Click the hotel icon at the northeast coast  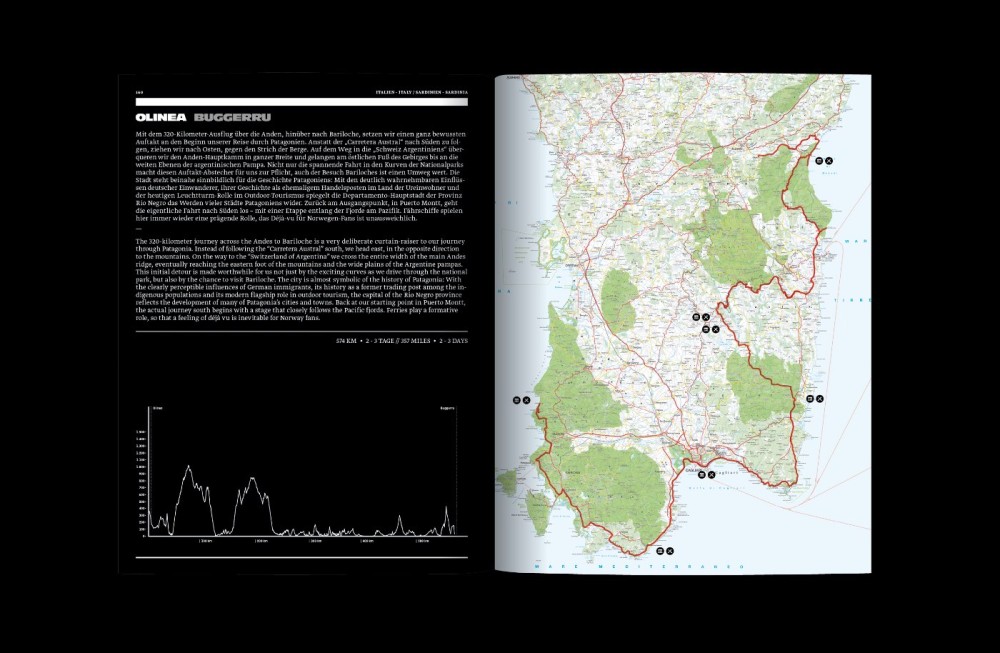pos(819,161)
